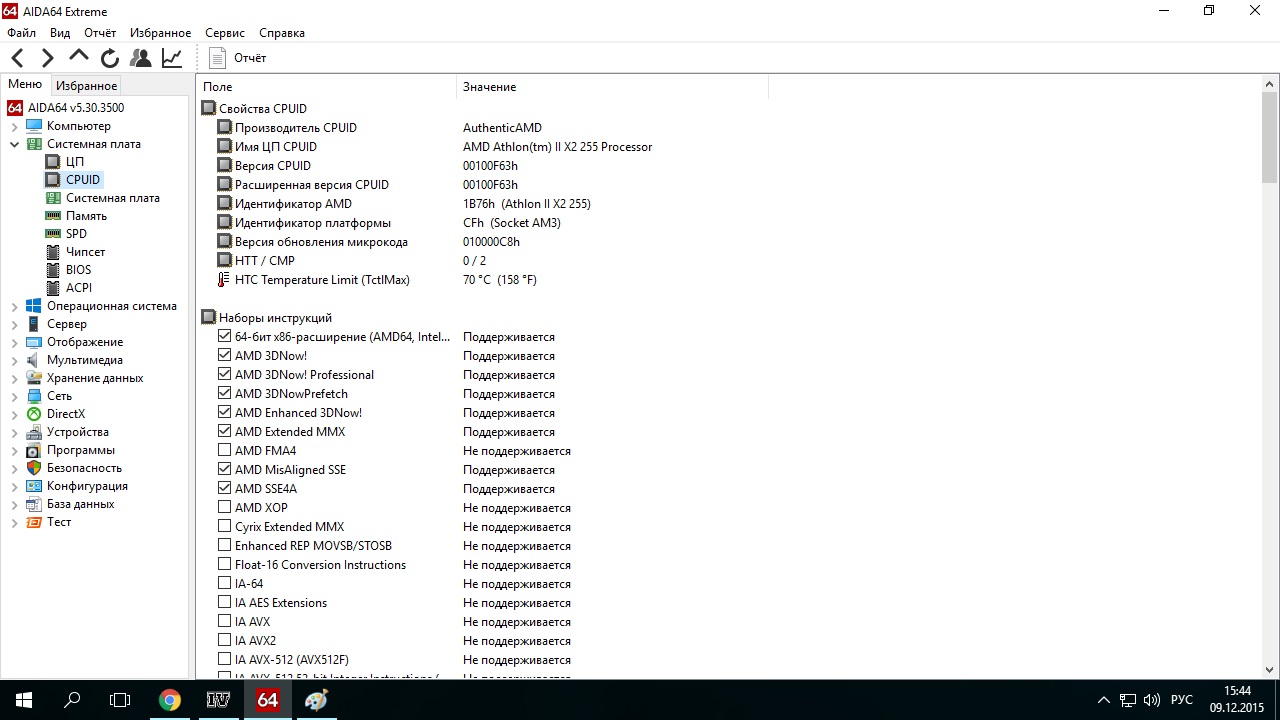Click the Отчёт report button
The image size is (1280, 720).
(238, 58)
